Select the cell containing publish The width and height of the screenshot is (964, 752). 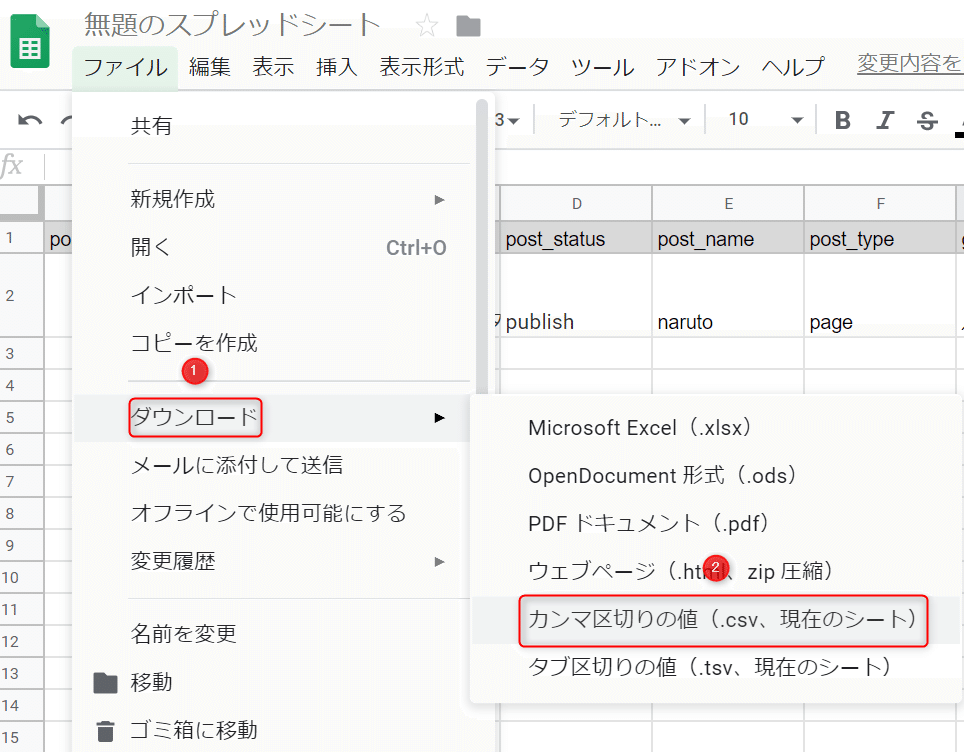tap(575, 296)
